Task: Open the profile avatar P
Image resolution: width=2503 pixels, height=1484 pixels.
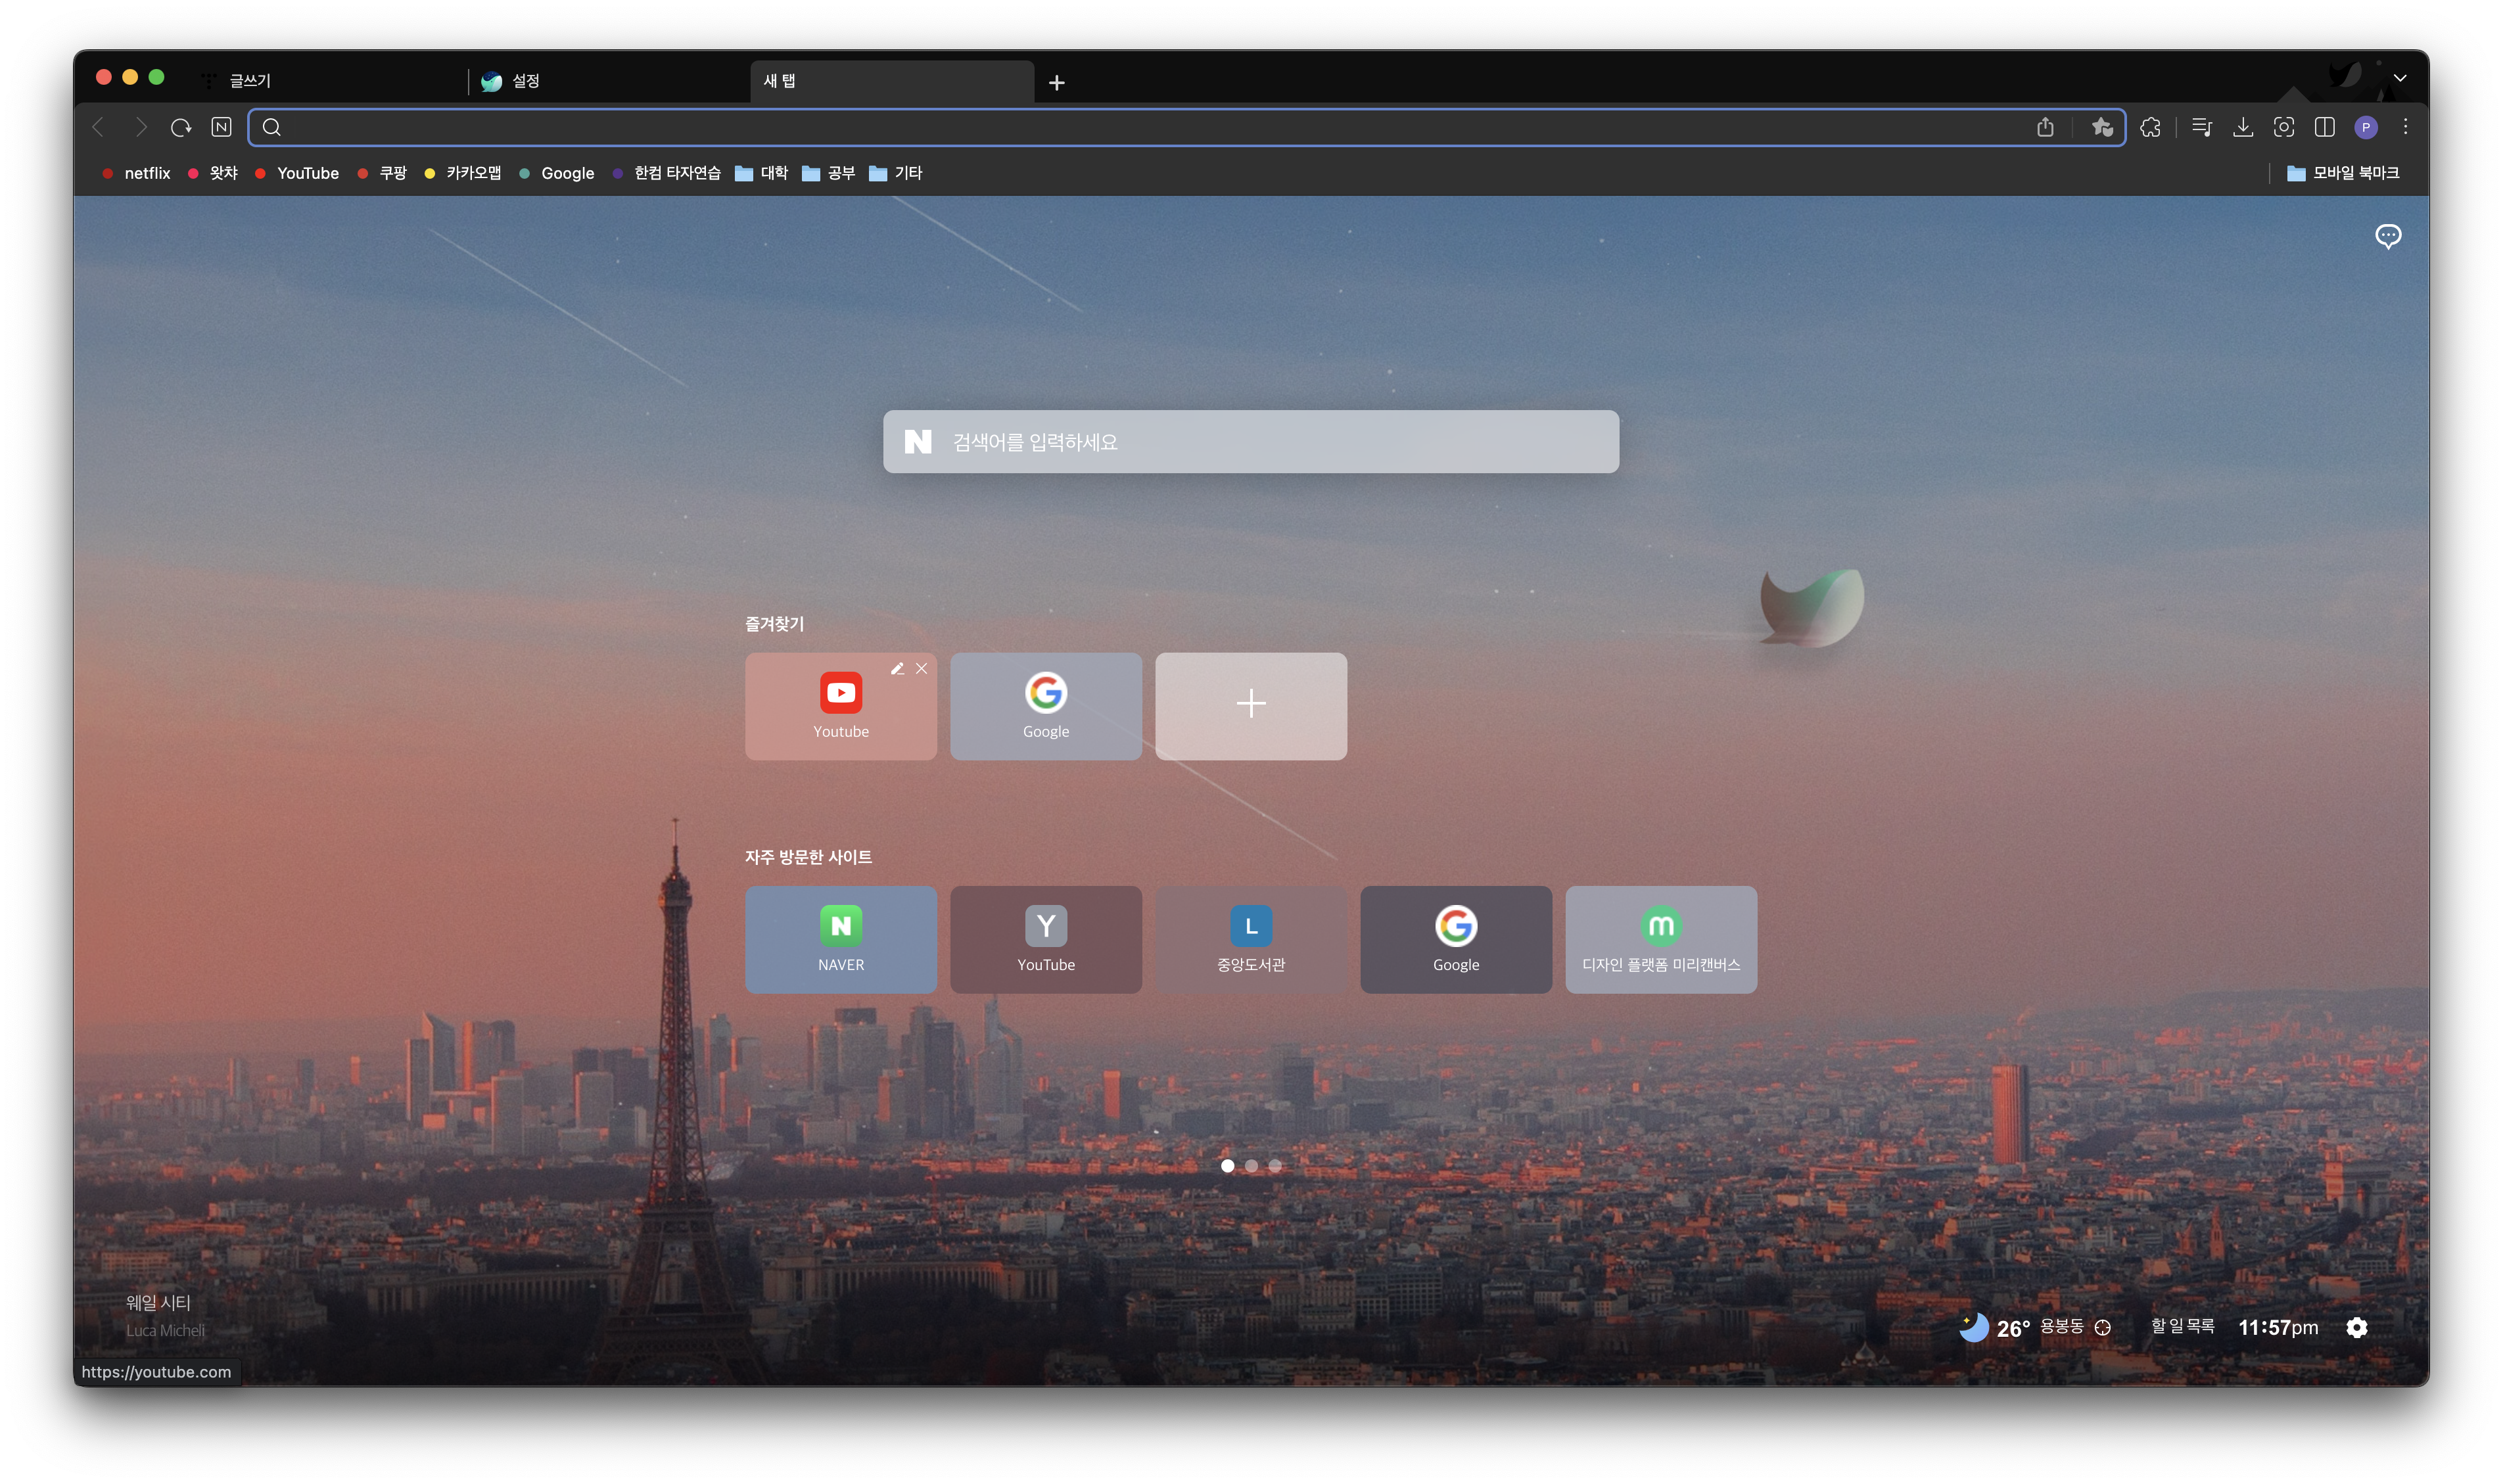Action: 2365,127
